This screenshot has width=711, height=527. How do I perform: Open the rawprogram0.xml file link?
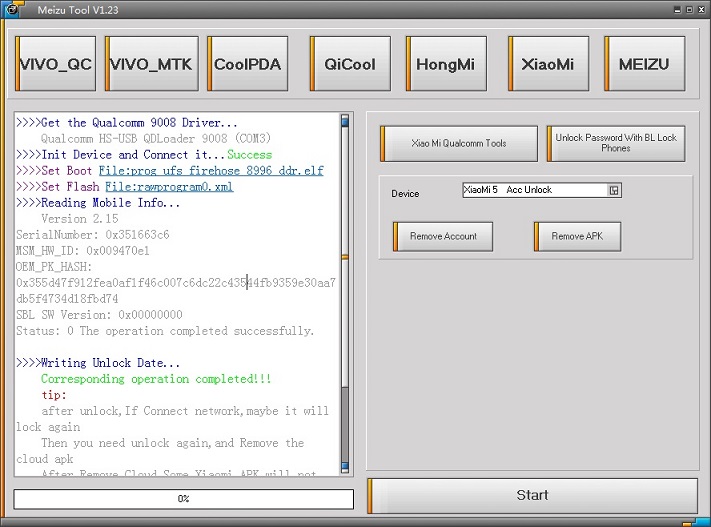pyautogui.click(x=169, y=187)
